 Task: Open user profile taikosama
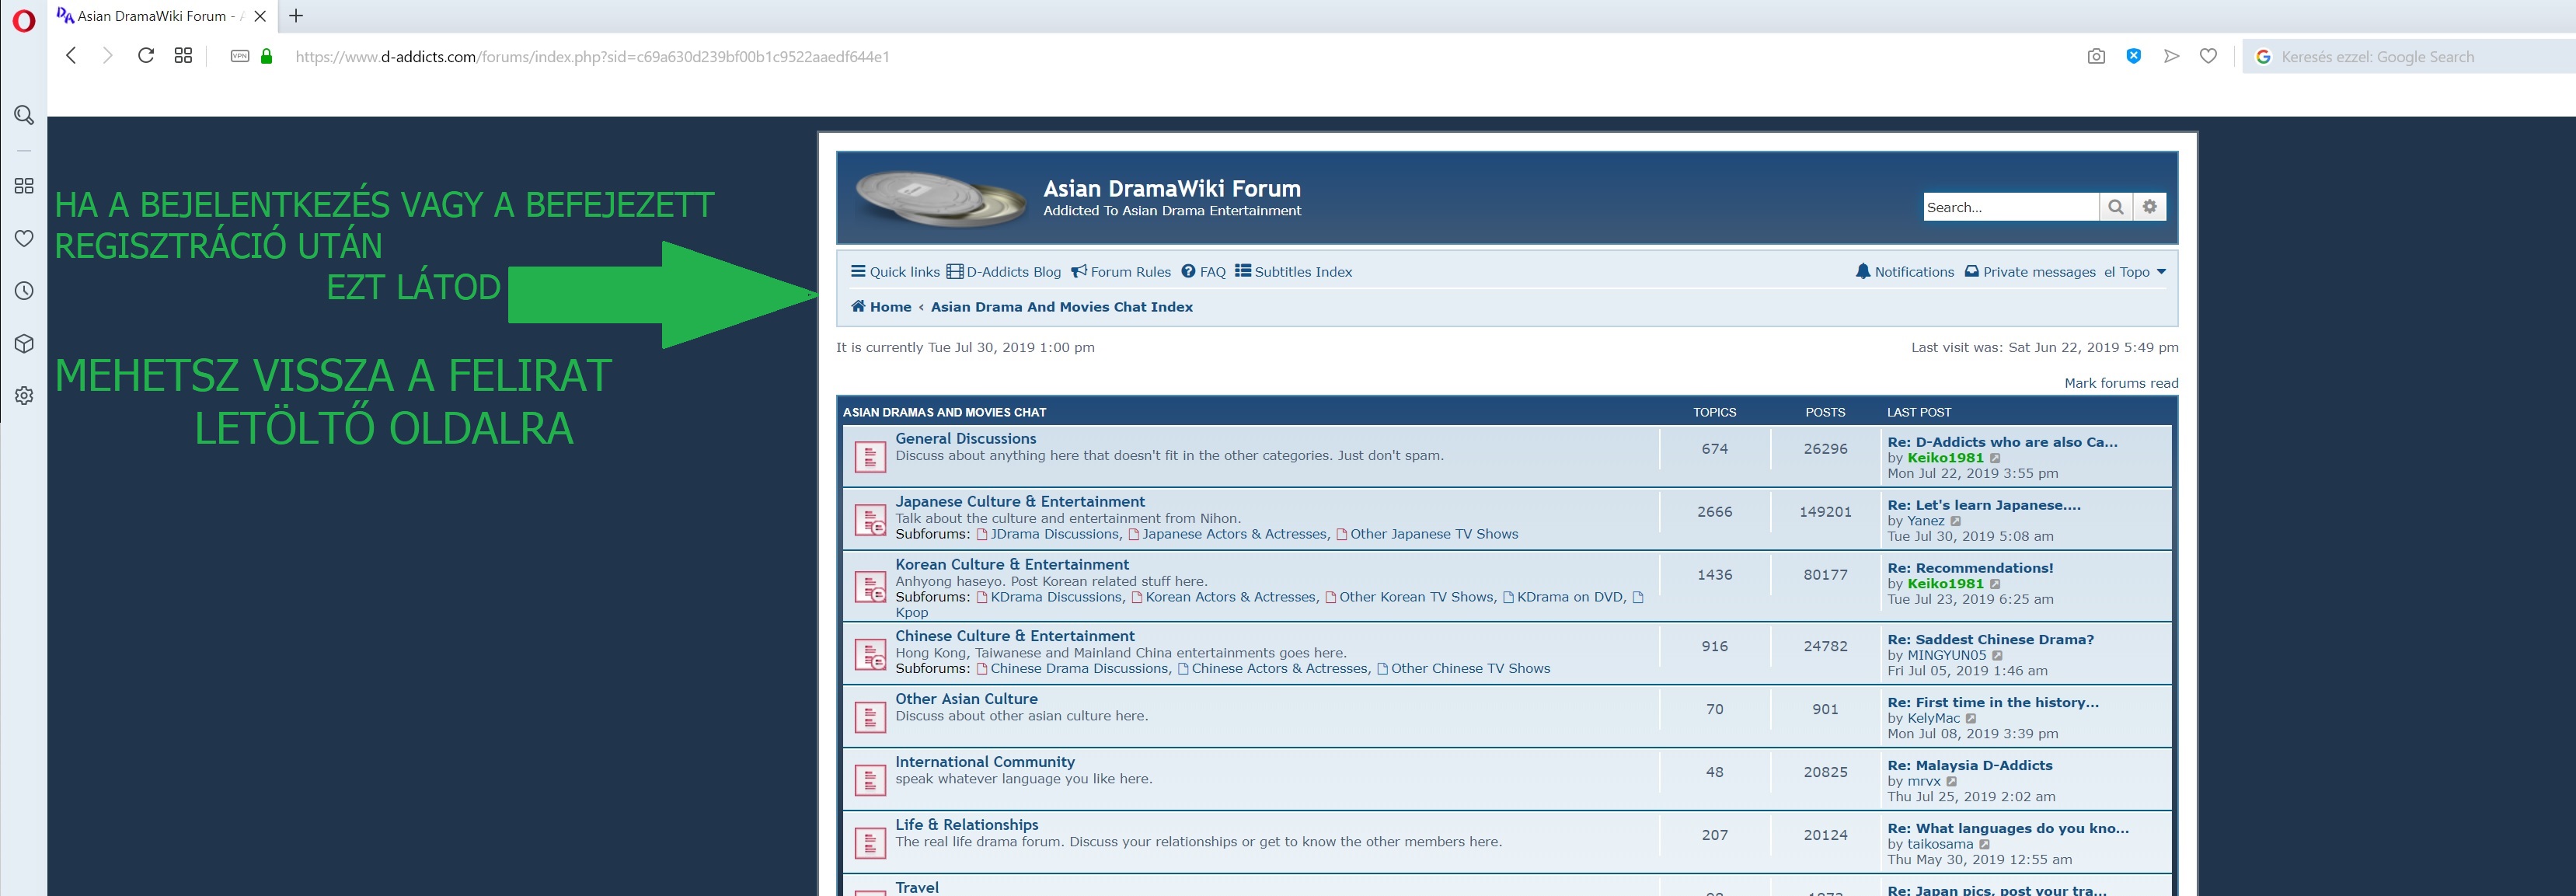click(x=1940, y=844)
